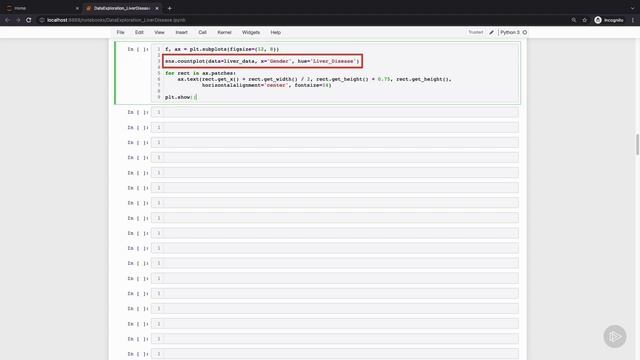Click the site information icon

[42, 20]
